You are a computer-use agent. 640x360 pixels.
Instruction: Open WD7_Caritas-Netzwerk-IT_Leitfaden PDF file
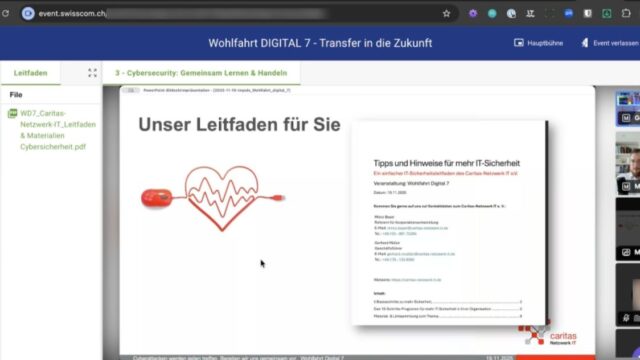coord(58,130)
